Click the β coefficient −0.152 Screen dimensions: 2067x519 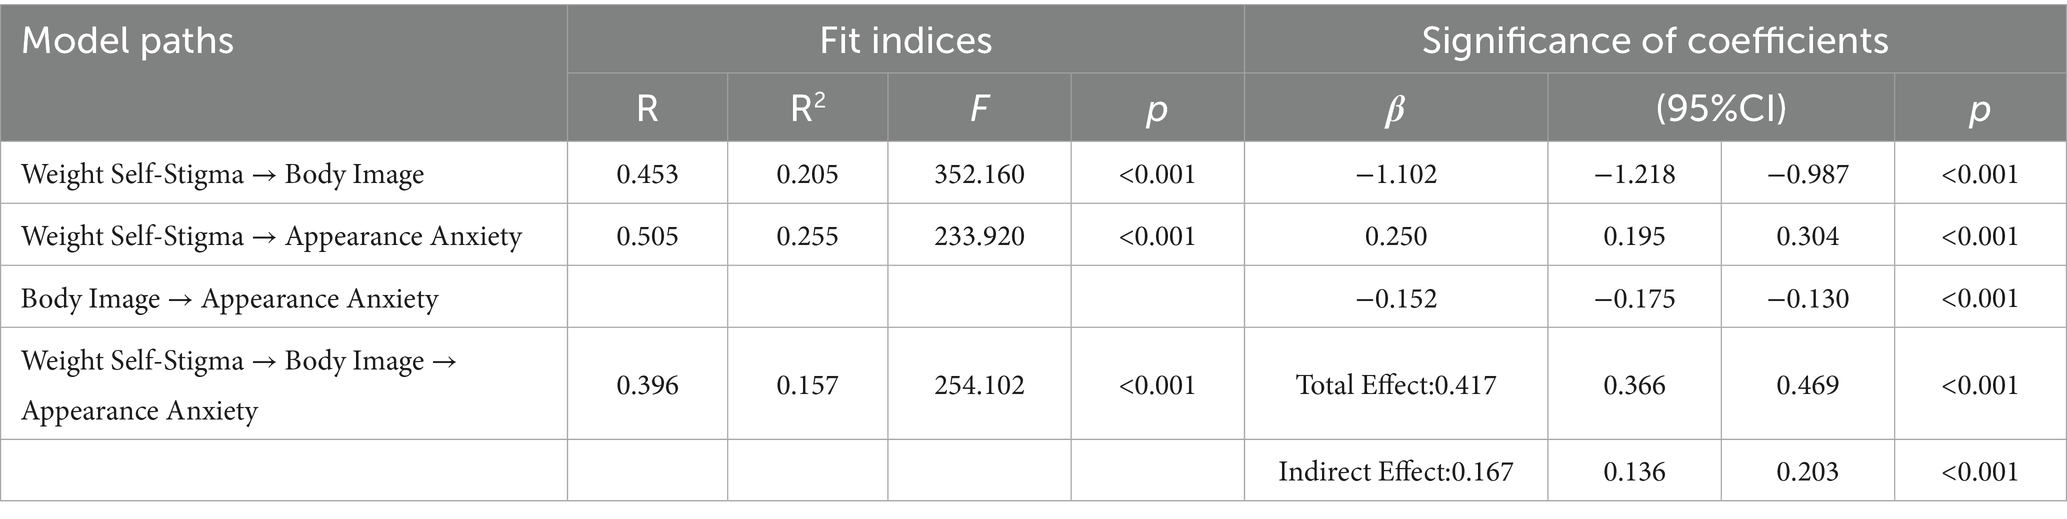(1395, 298)
